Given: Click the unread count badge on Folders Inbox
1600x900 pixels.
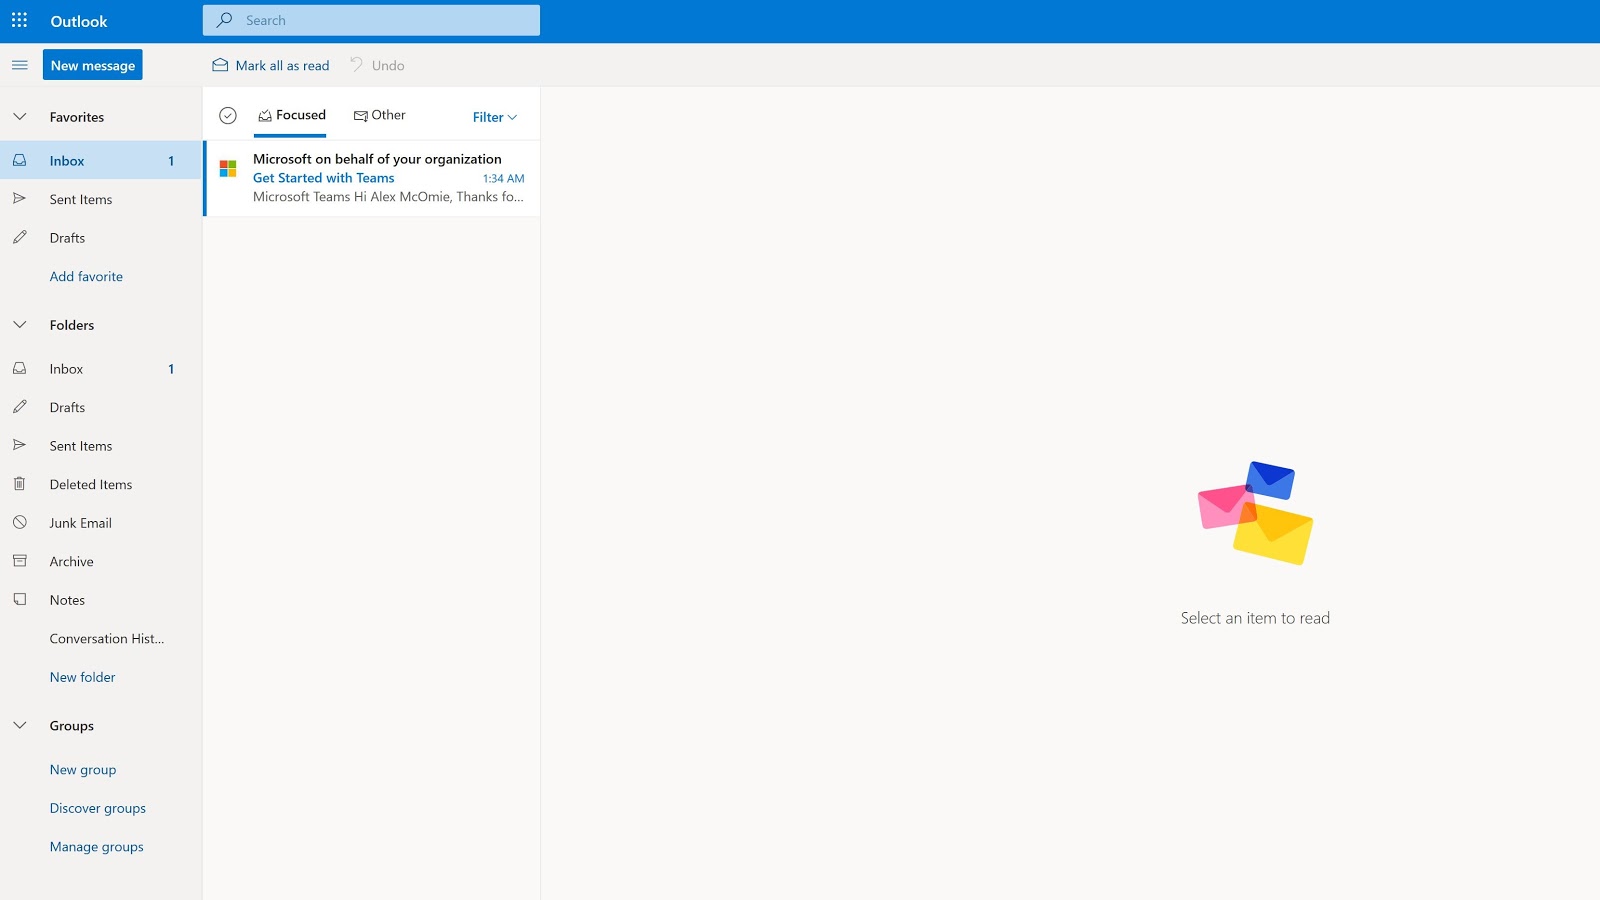Looking at the screenshot, I should click(171, 369).
